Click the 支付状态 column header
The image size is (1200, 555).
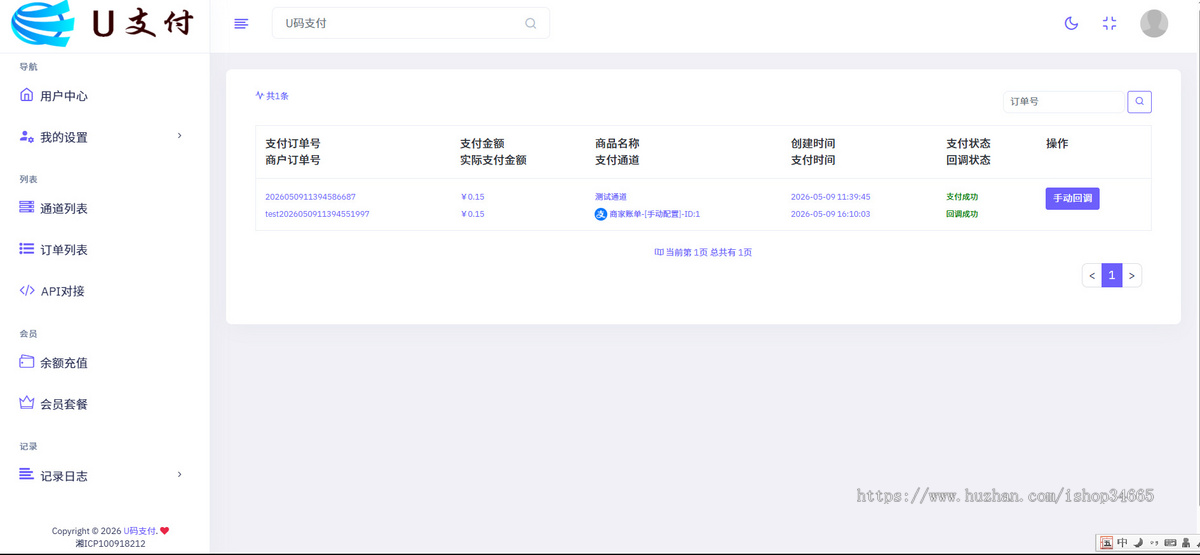tap(968, 144)
